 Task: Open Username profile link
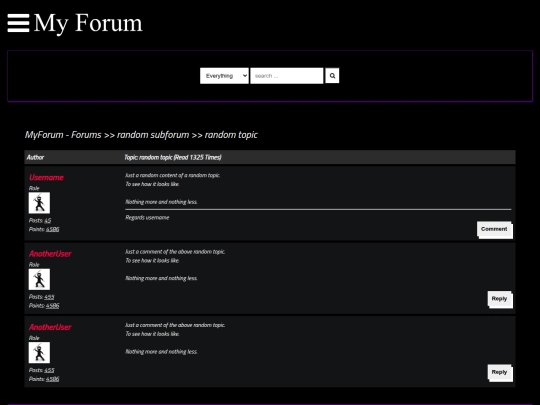pos(46,177)
